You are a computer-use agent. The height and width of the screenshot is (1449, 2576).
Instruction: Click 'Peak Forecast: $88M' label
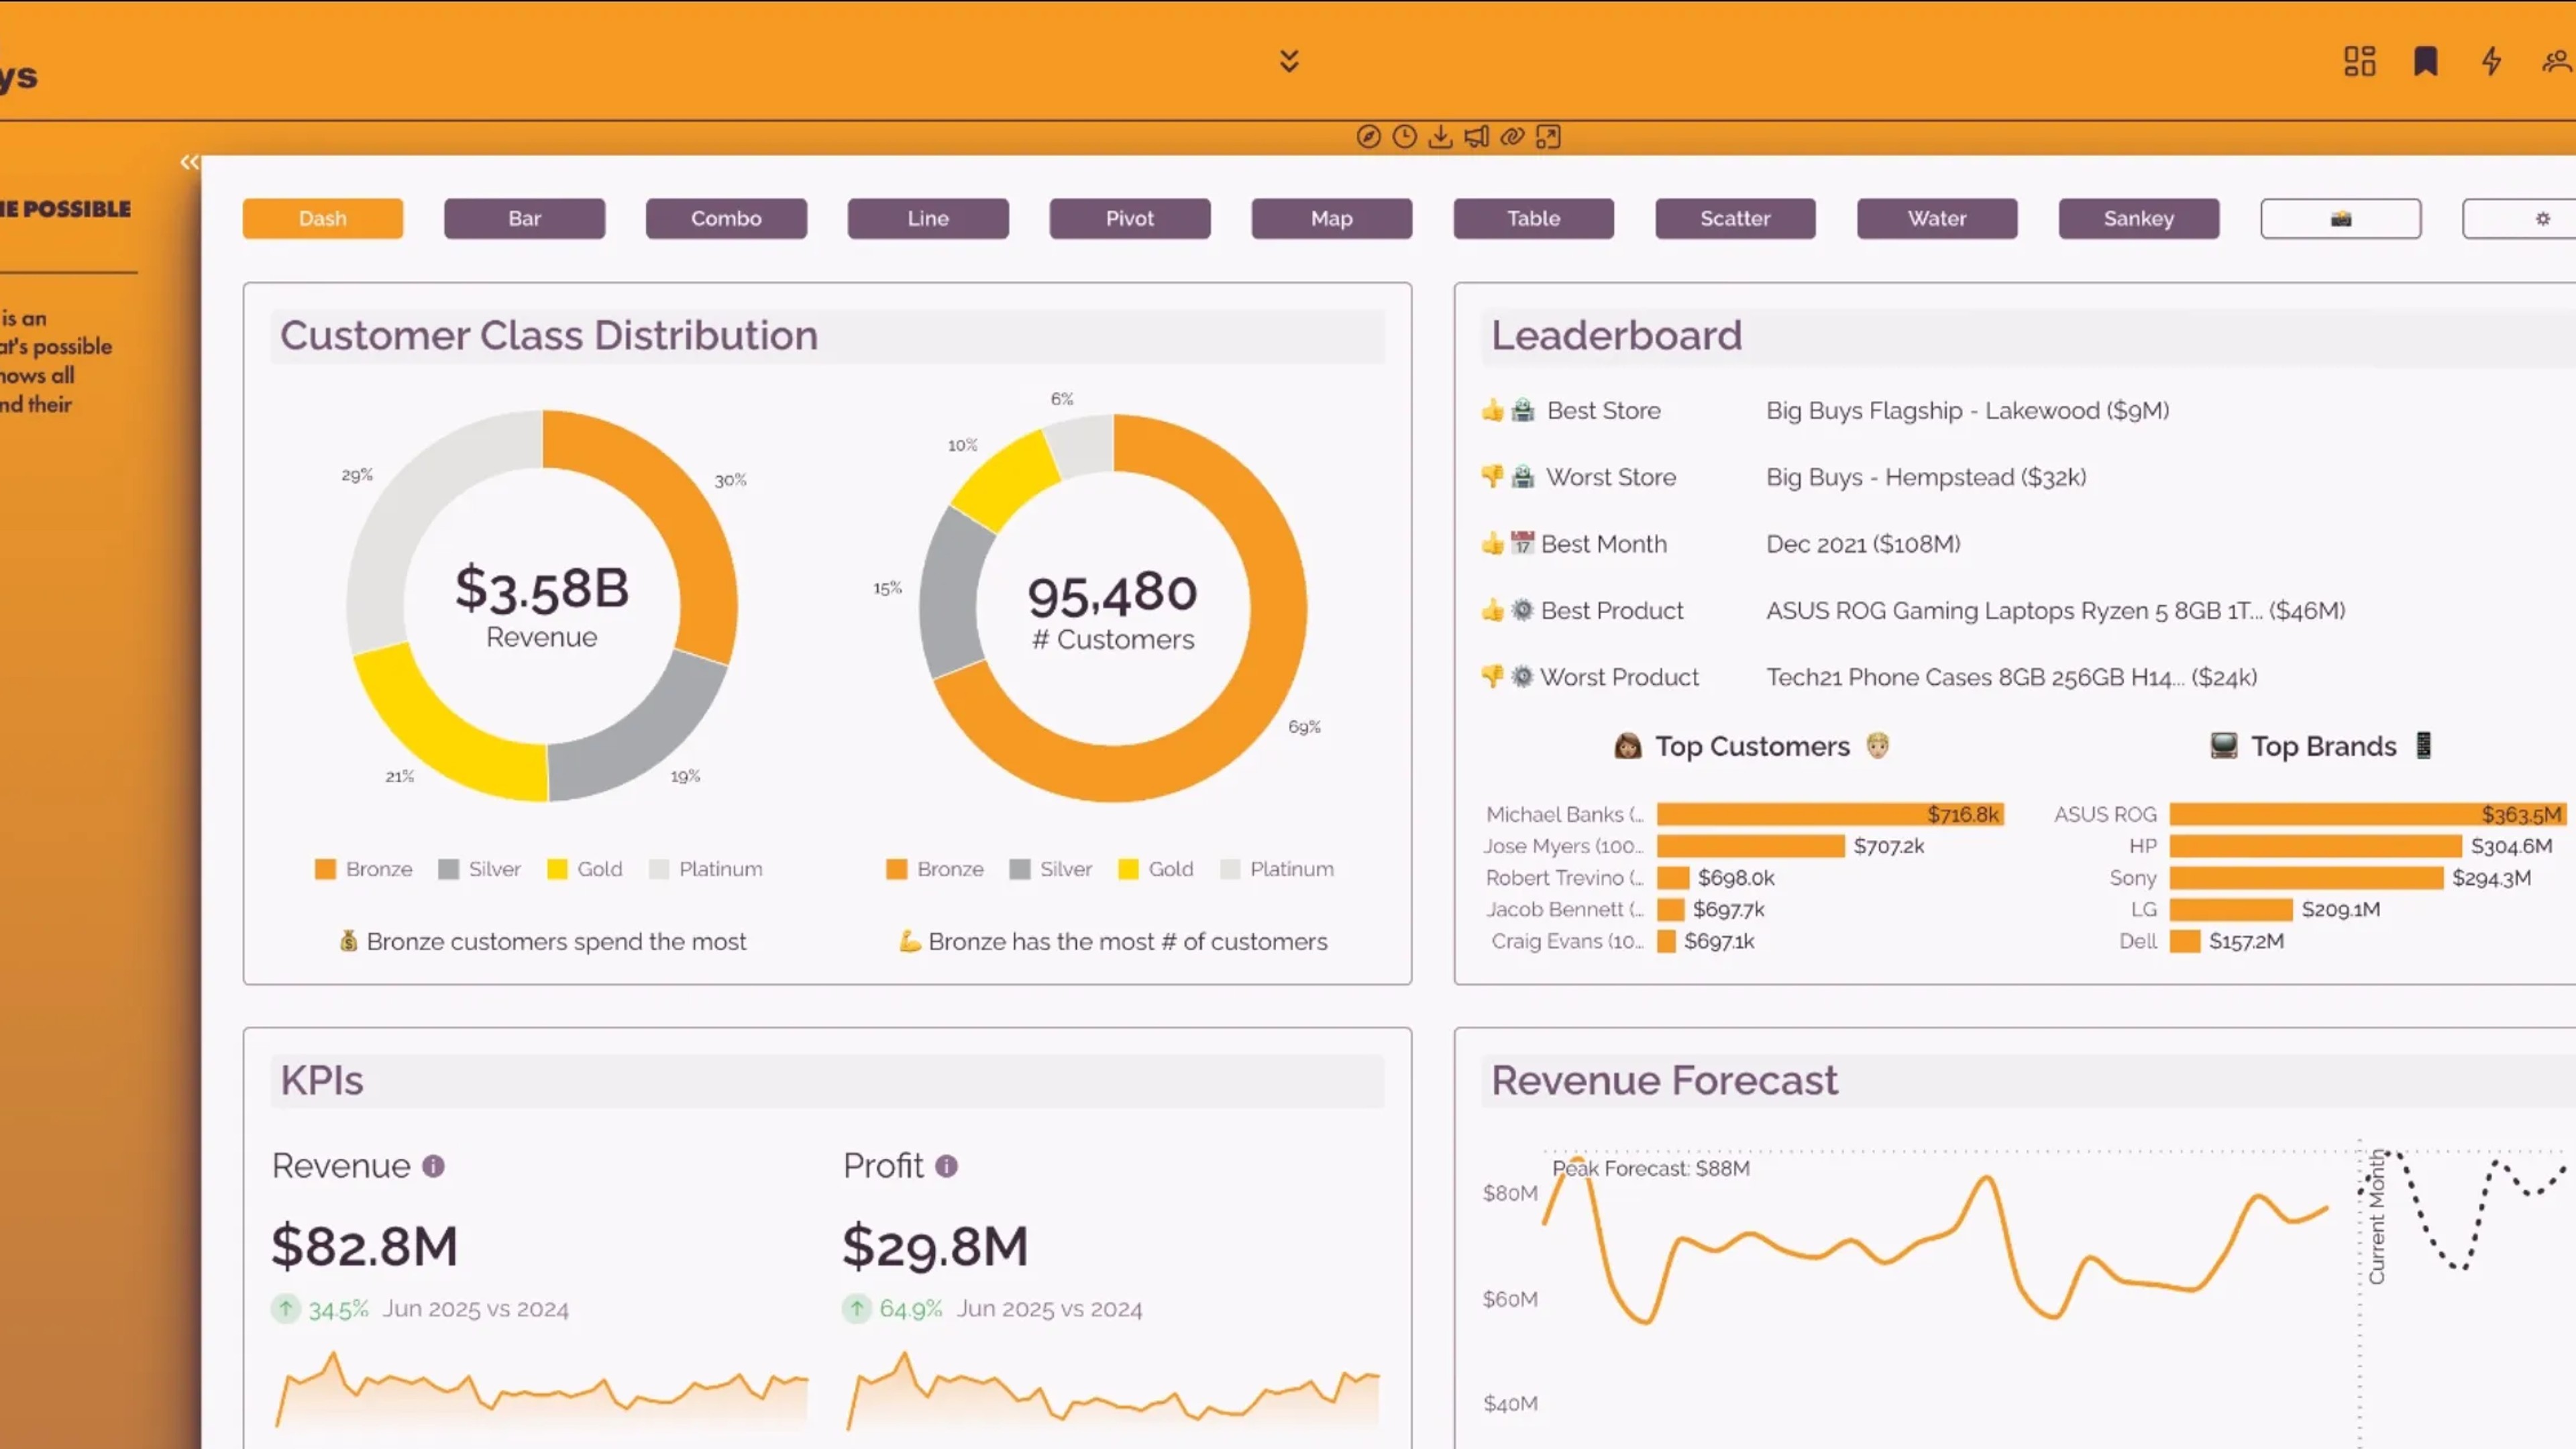(x=1651, y=1168)
